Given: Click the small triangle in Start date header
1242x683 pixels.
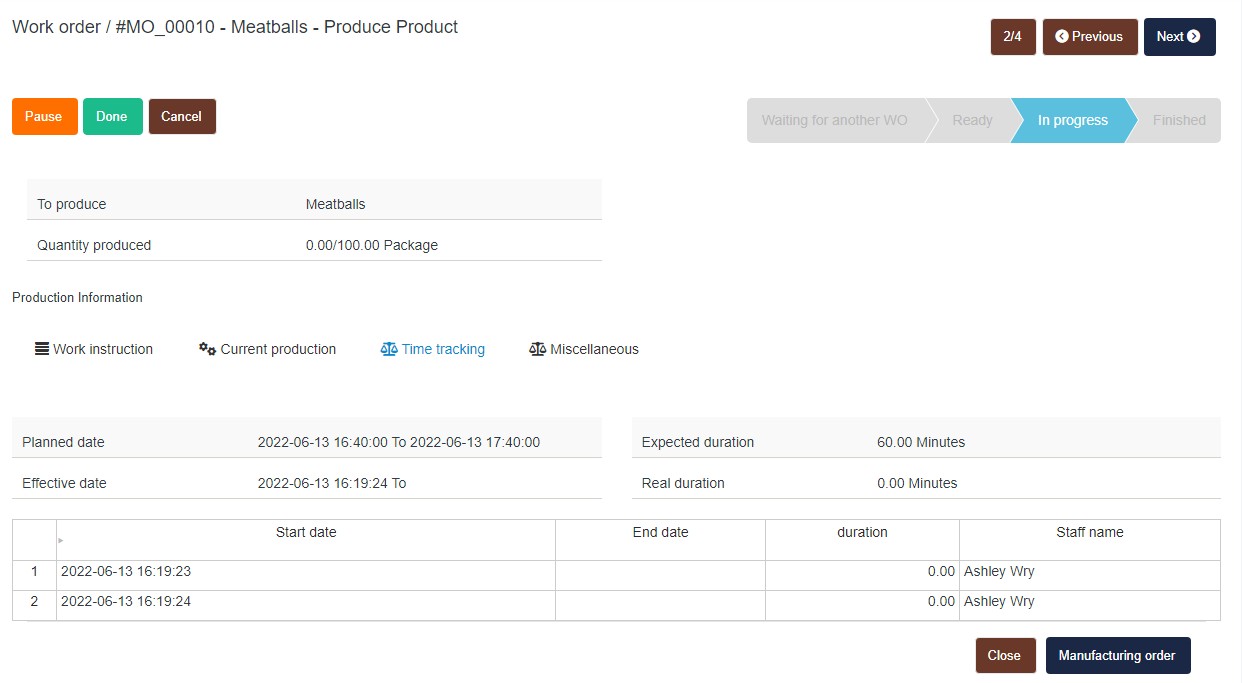Looking at the screenshot, I should [x=61, y=540].
